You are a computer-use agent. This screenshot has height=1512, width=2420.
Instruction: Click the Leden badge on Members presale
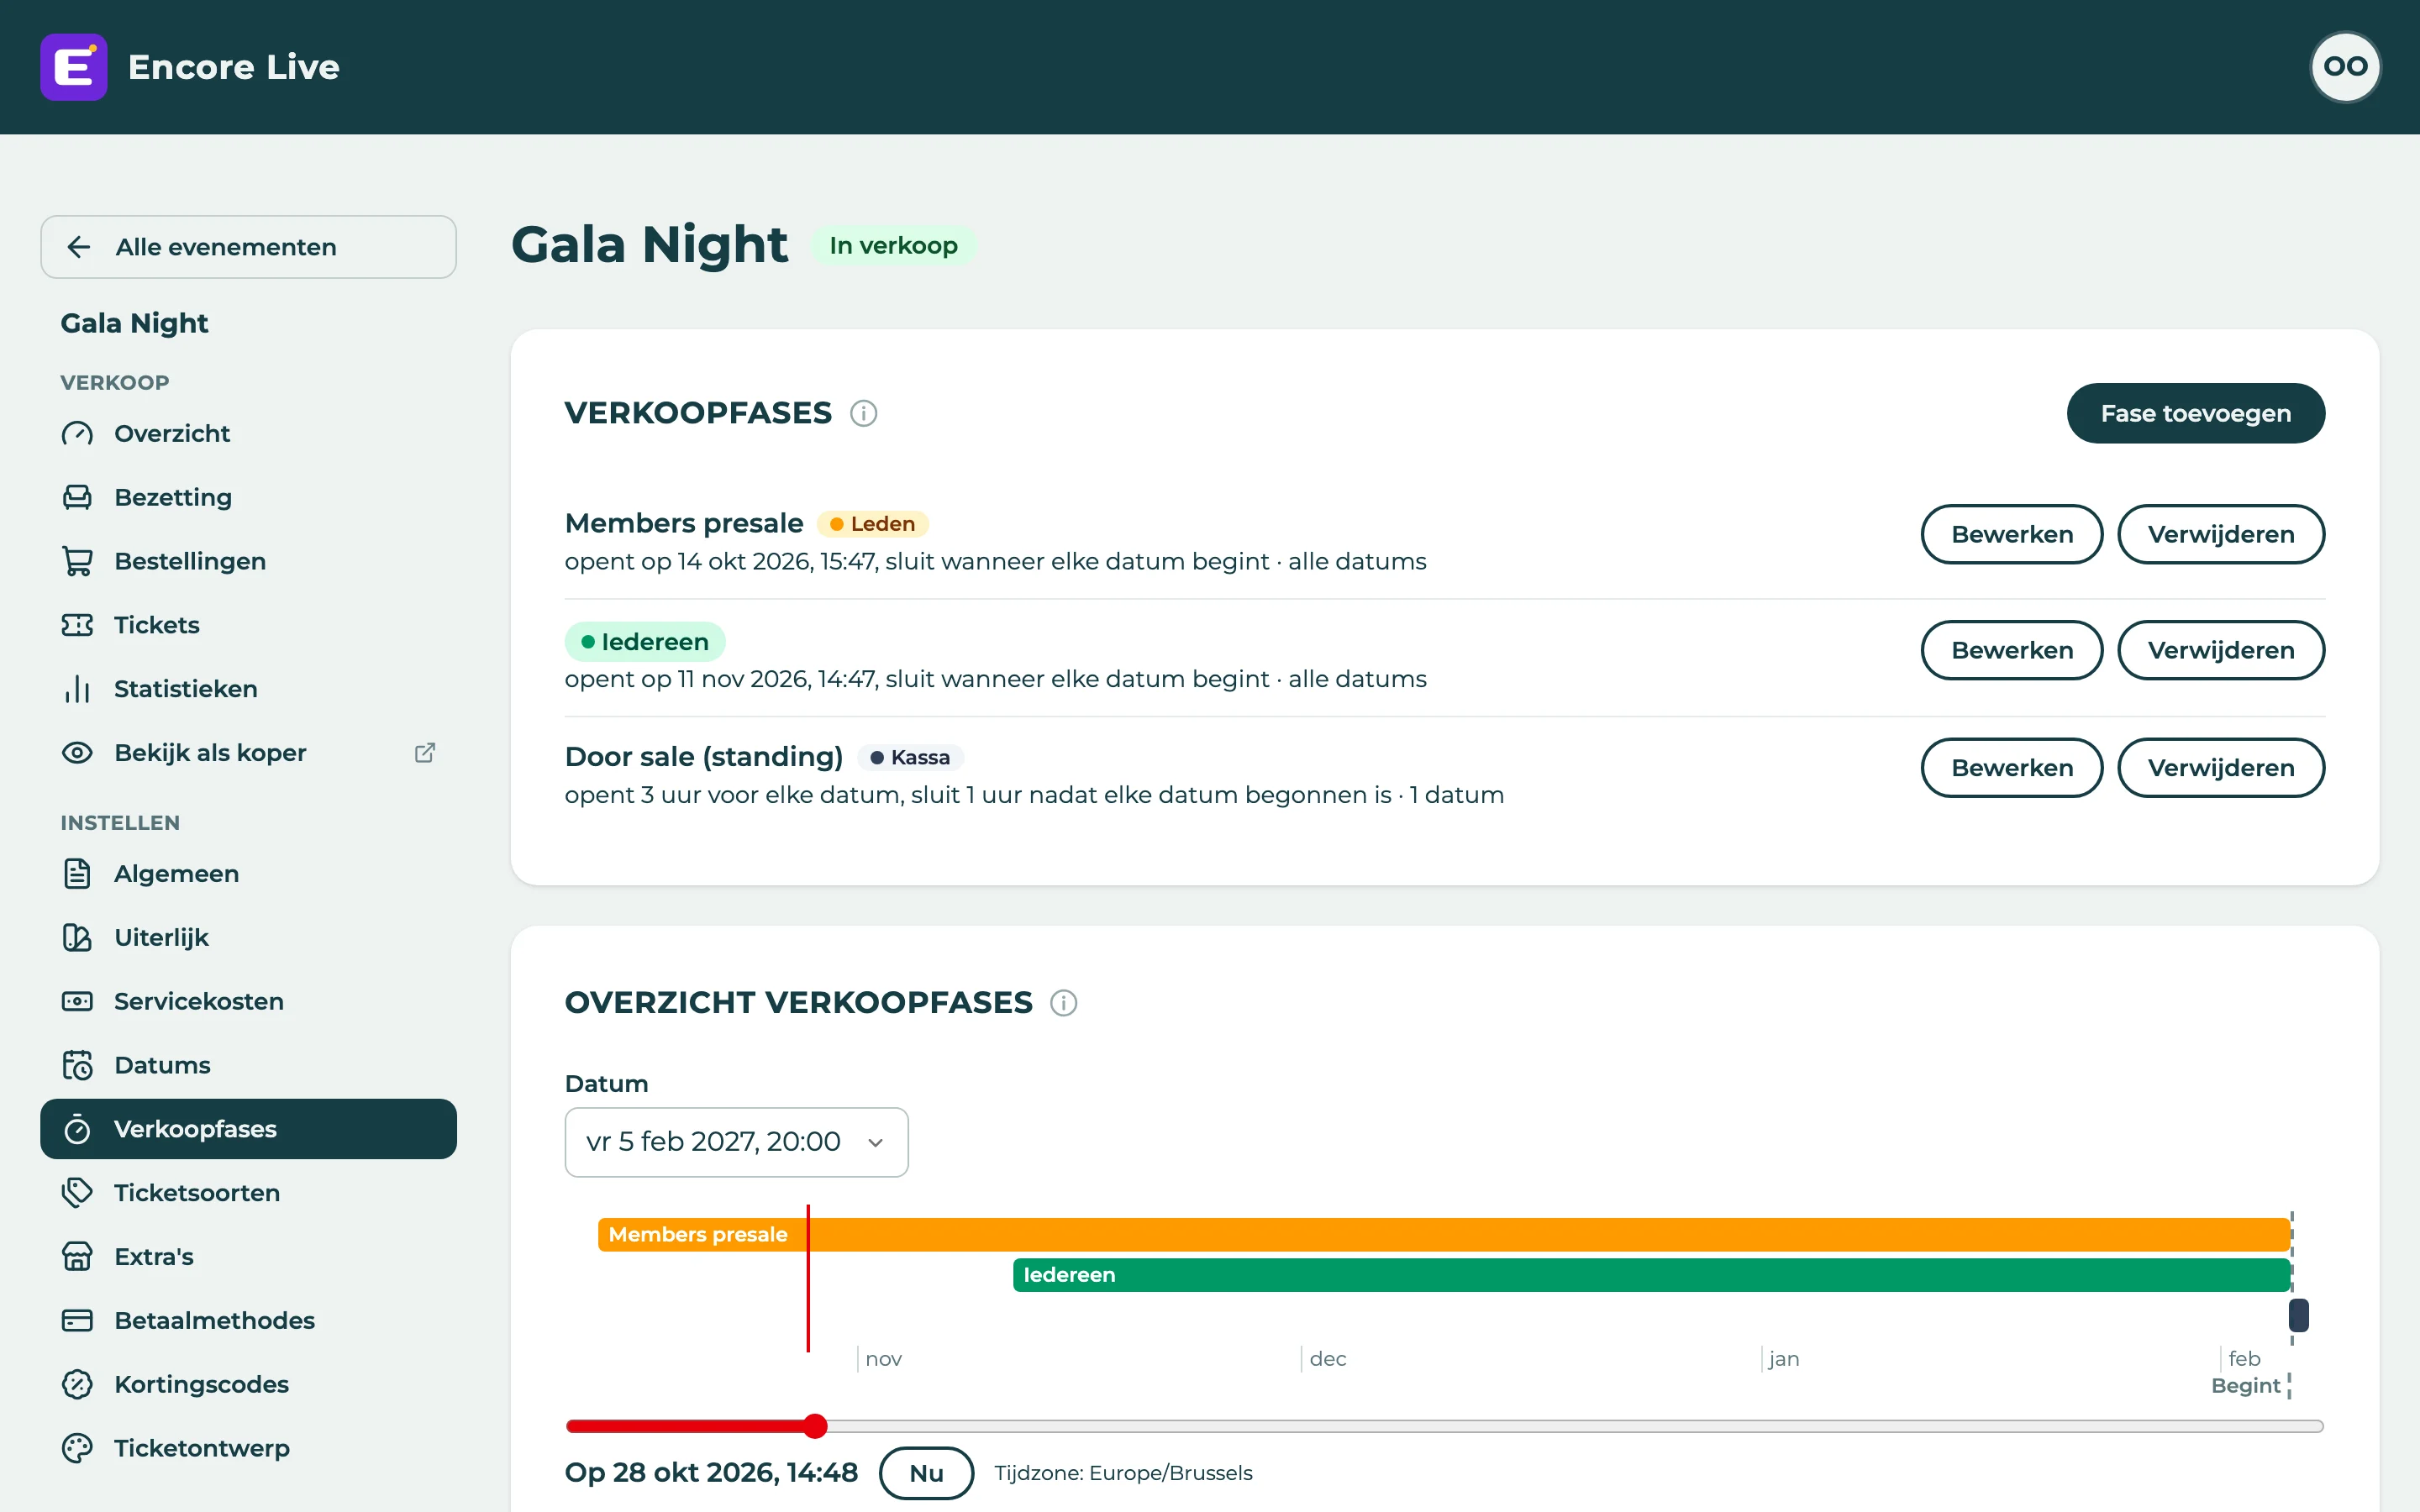coord(872,524)
